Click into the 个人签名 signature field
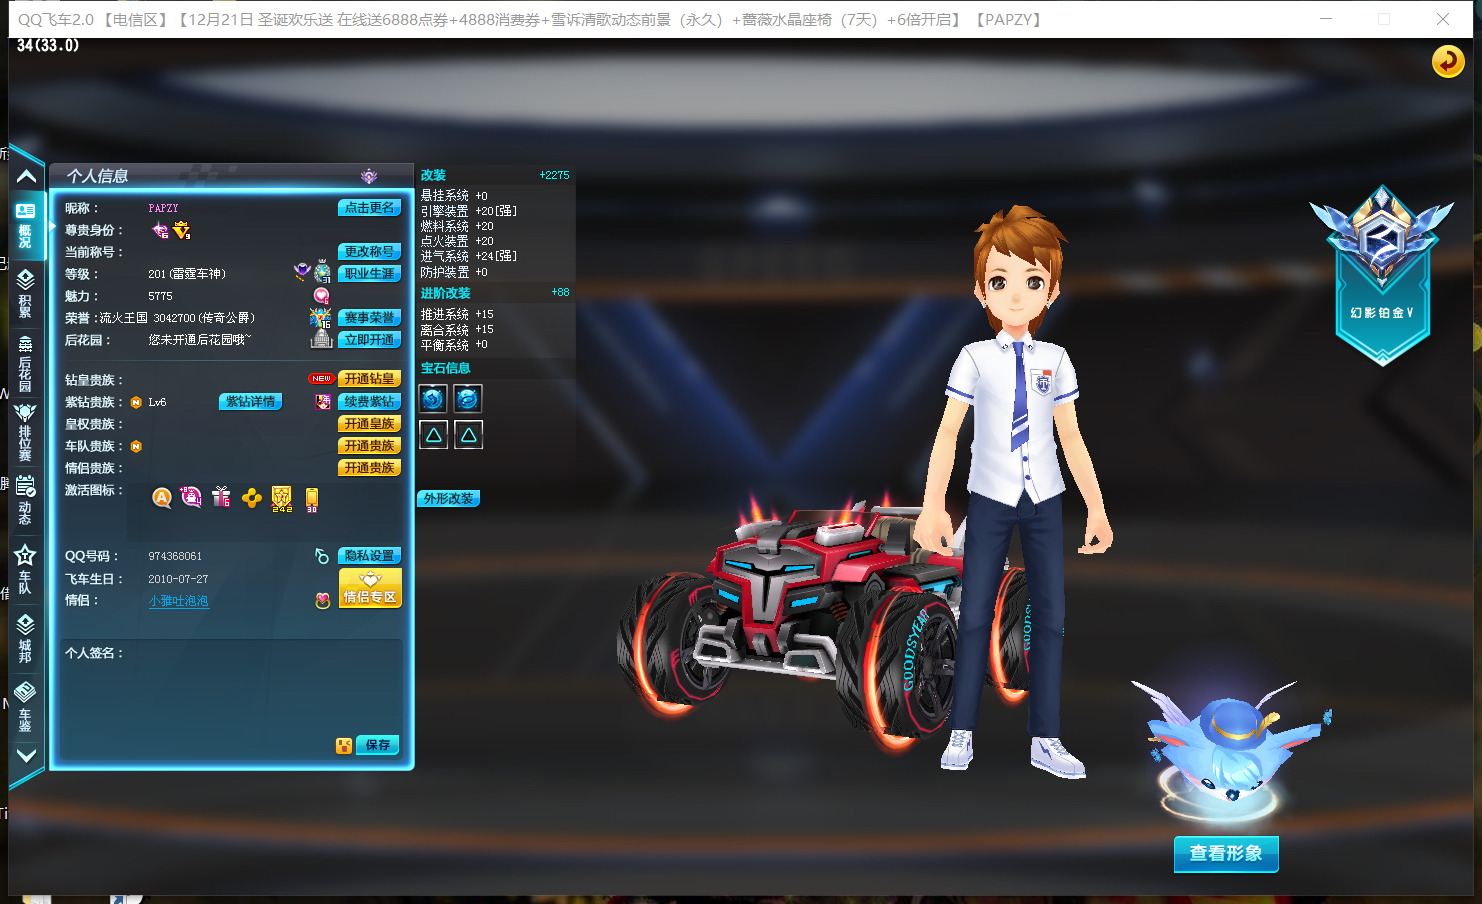The image size is (1482, 904). (x=231, y=700)
